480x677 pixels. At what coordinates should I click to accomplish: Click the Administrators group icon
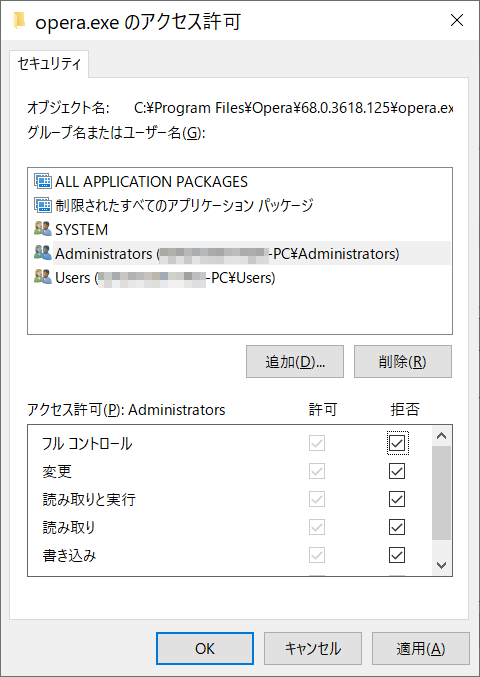(x=43, y=253)
